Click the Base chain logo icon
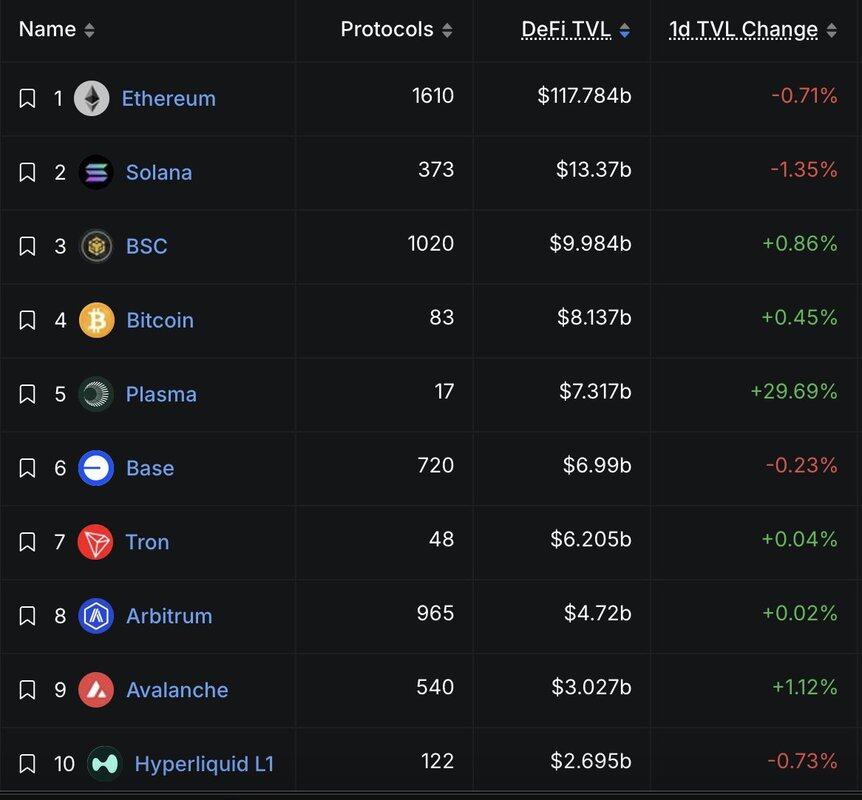 [x=96, y=468]
